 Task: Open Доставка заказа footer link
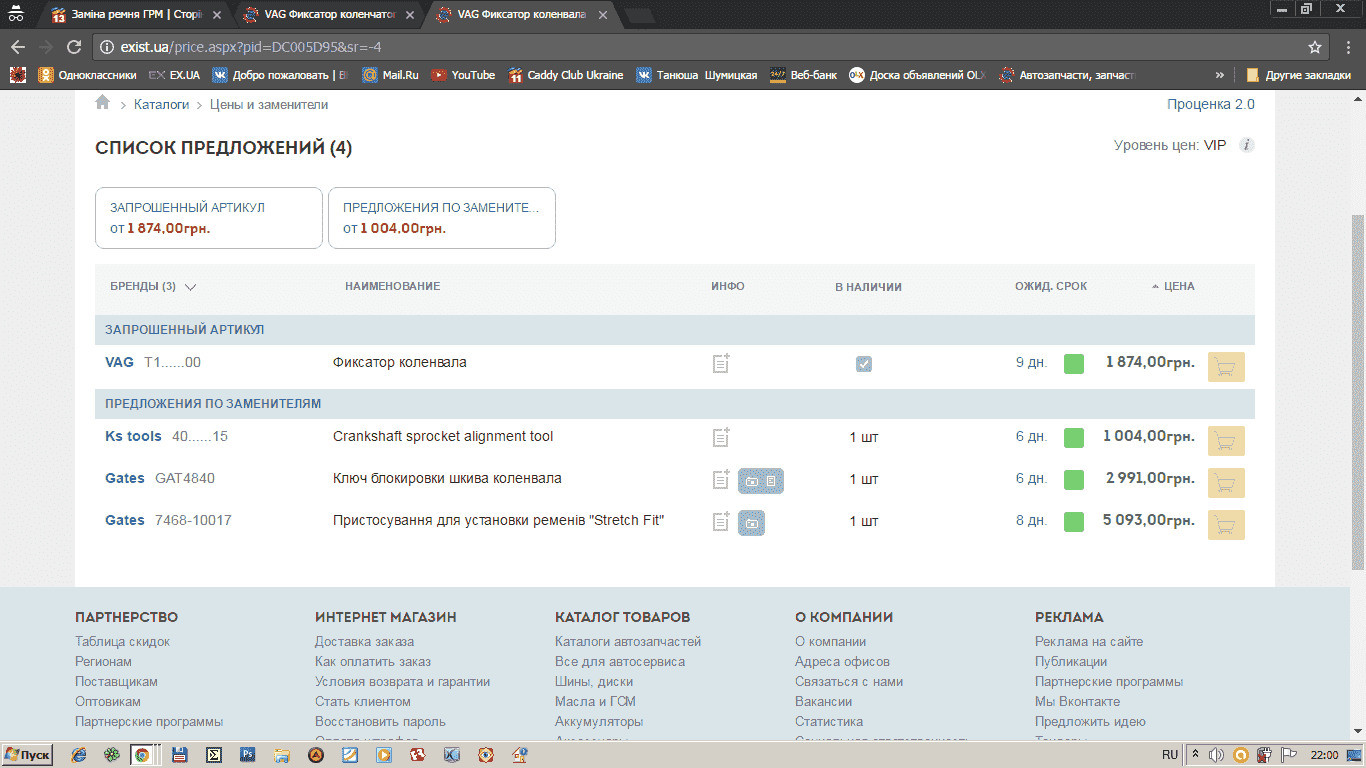point(364,641)
